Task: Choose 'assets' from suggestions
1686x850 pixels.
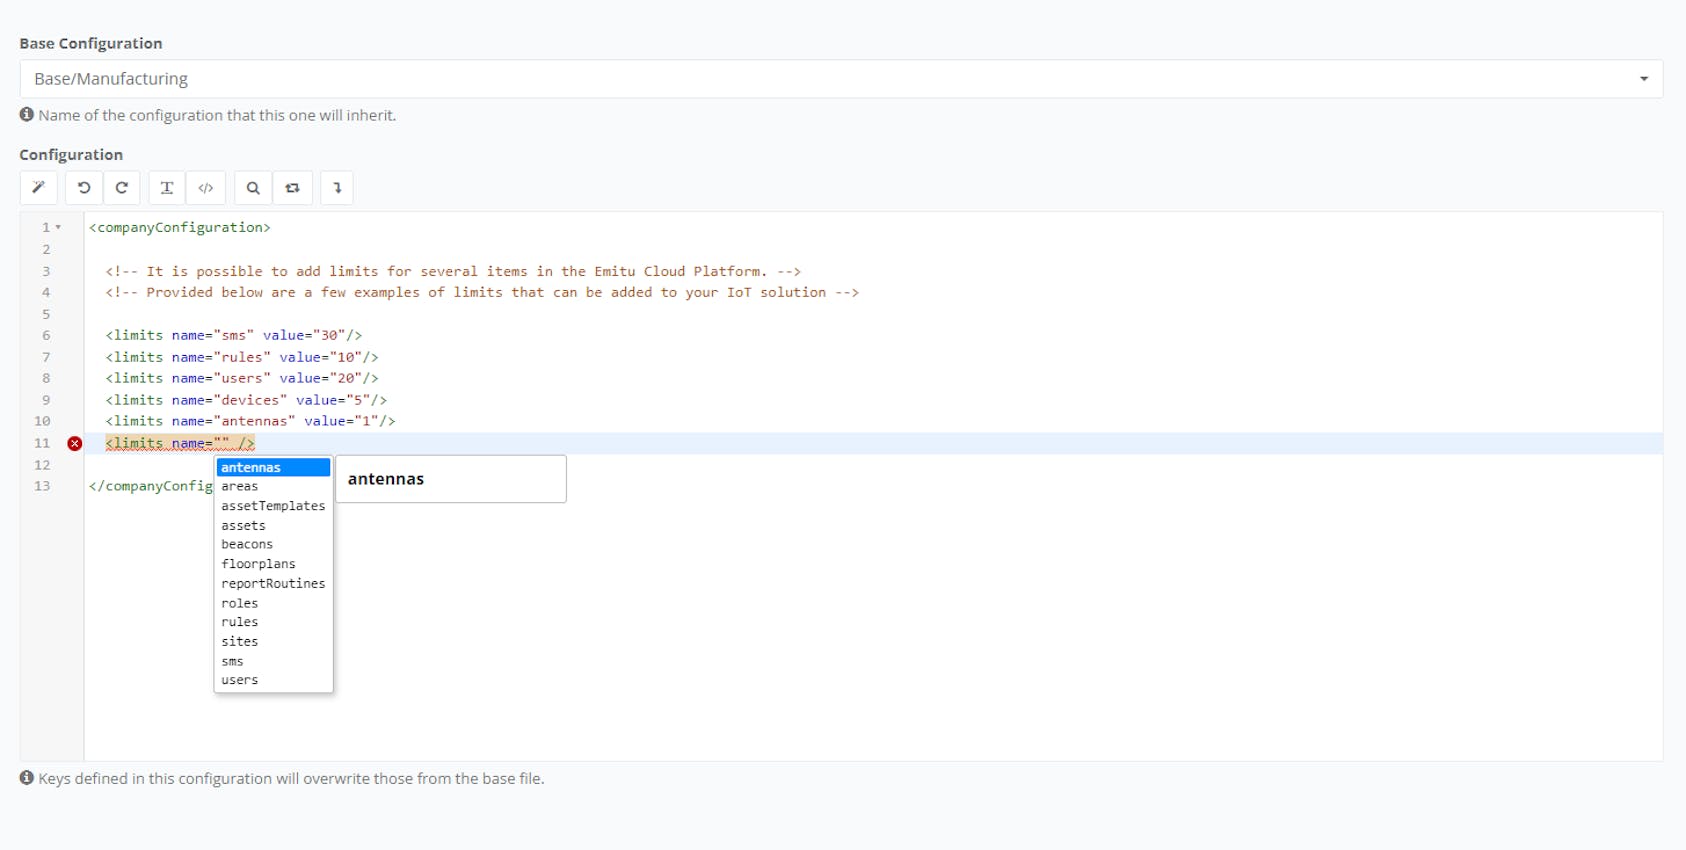Action: click(x=273, y=526)
